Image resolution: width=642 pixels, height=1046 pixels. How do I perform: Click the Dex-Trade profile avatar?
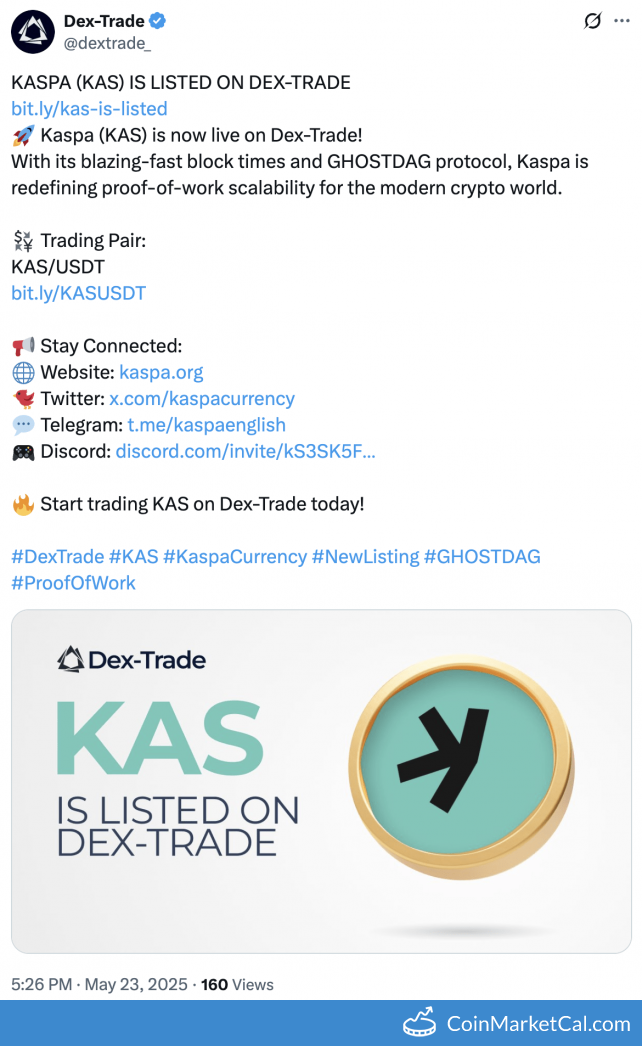[32, 32]
